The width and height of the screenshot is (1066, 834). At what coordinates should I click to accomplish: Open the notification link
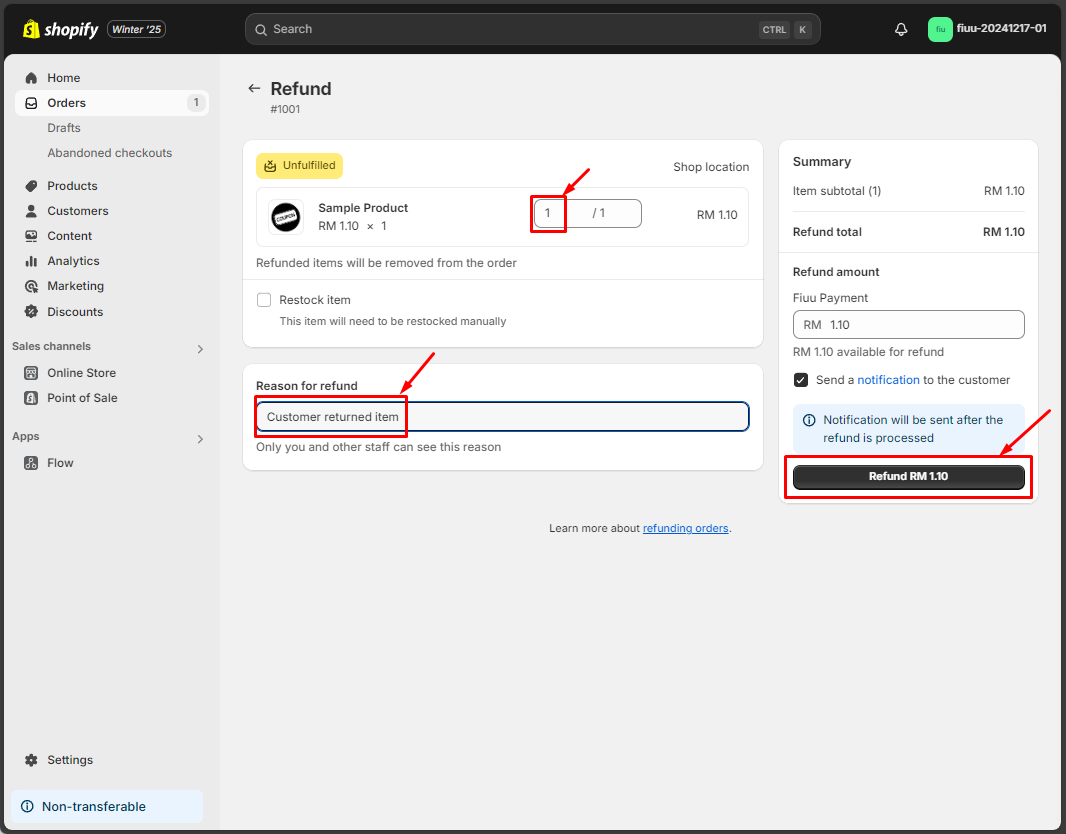click(x=888, y=380)
